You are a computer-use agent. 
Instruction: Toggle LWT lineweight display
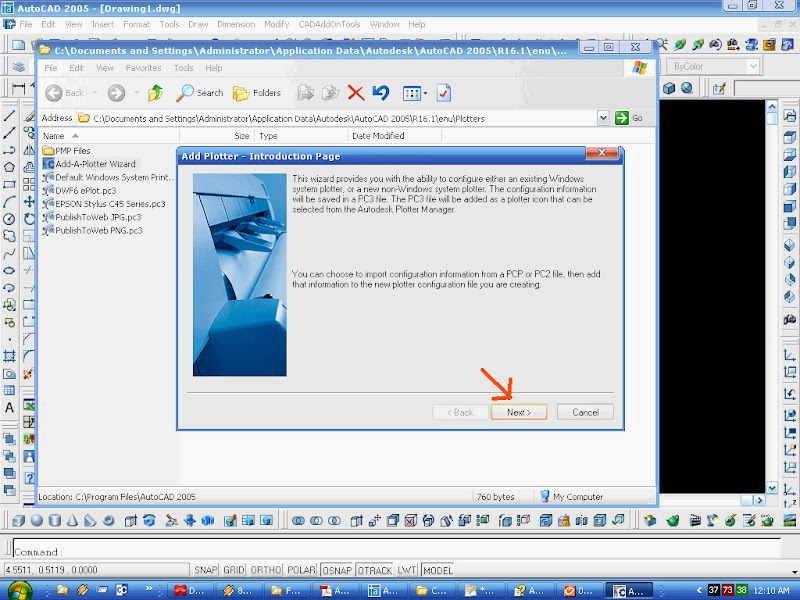407,570
